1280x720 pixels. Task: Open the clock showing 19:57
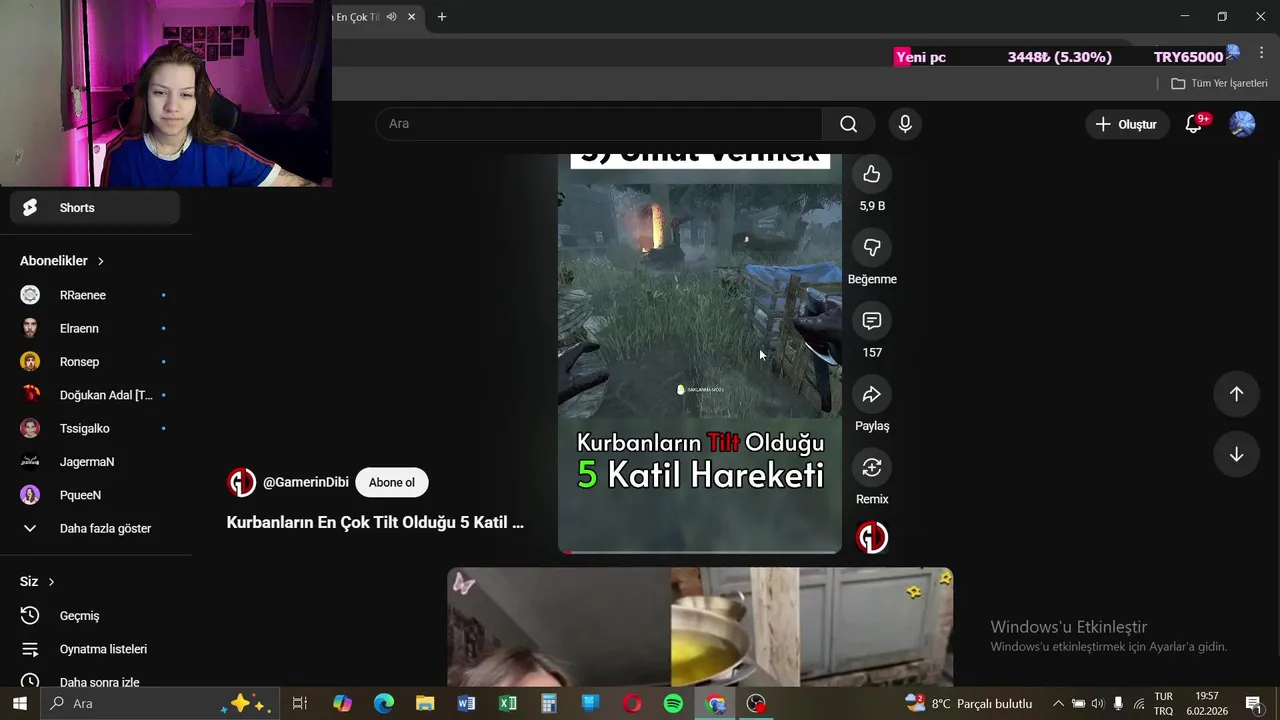pyautogui.click(x=1207, y=704)
